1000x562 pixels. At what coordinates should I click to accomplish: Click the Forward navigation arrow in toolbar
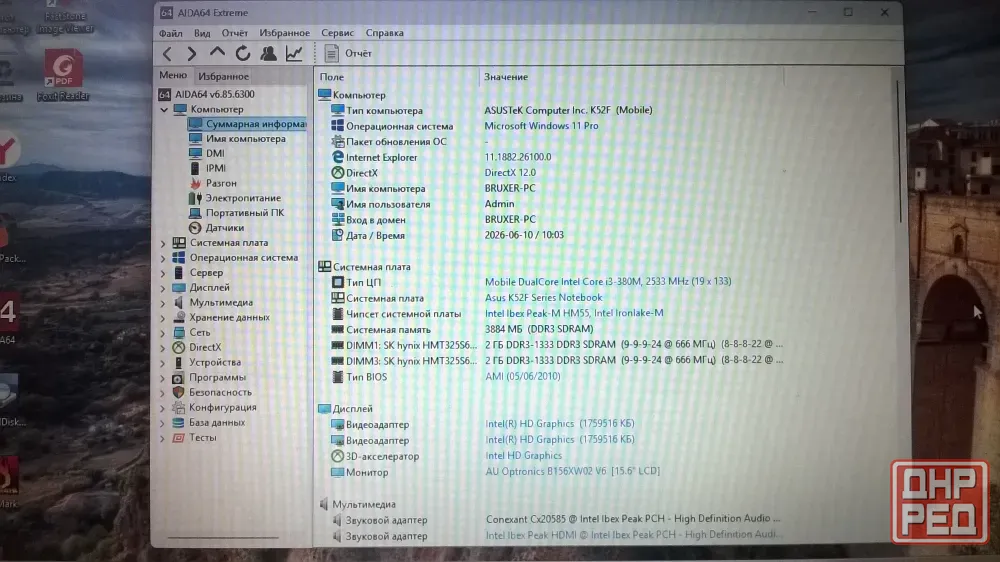[x=191, y=54]
